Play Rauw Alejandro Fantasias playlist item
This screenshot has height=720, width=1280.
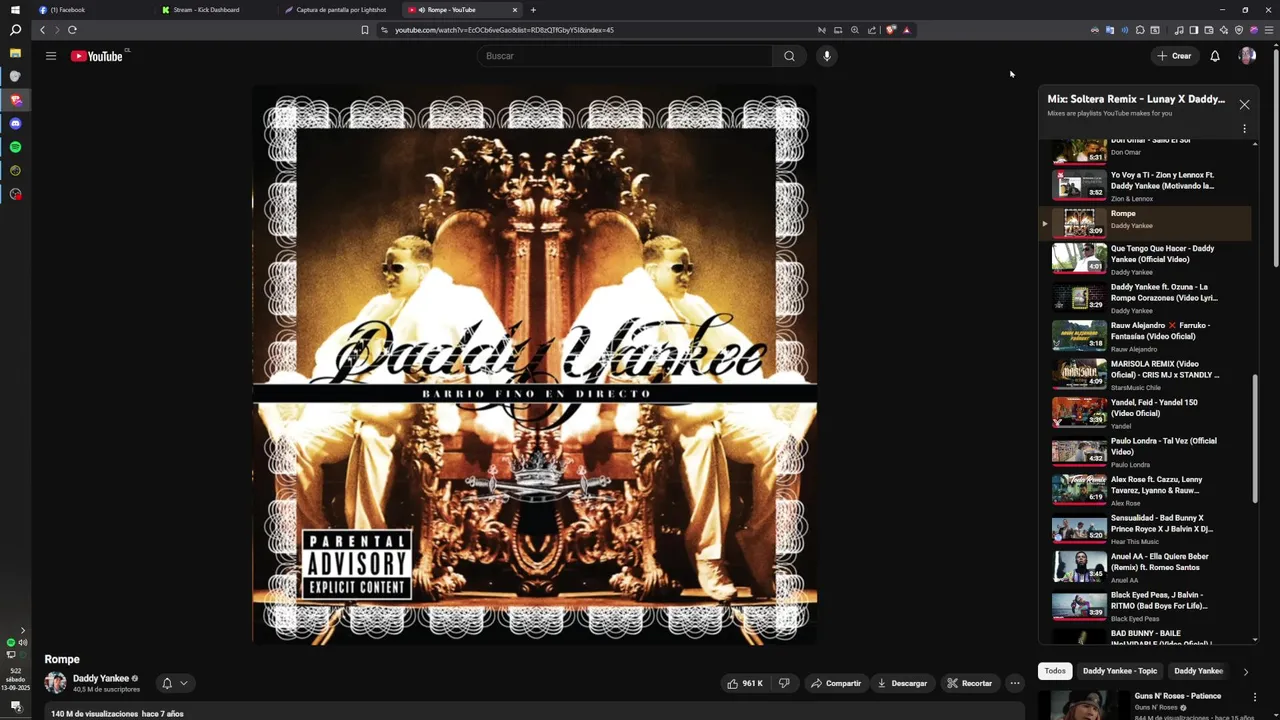point(1145,335)
